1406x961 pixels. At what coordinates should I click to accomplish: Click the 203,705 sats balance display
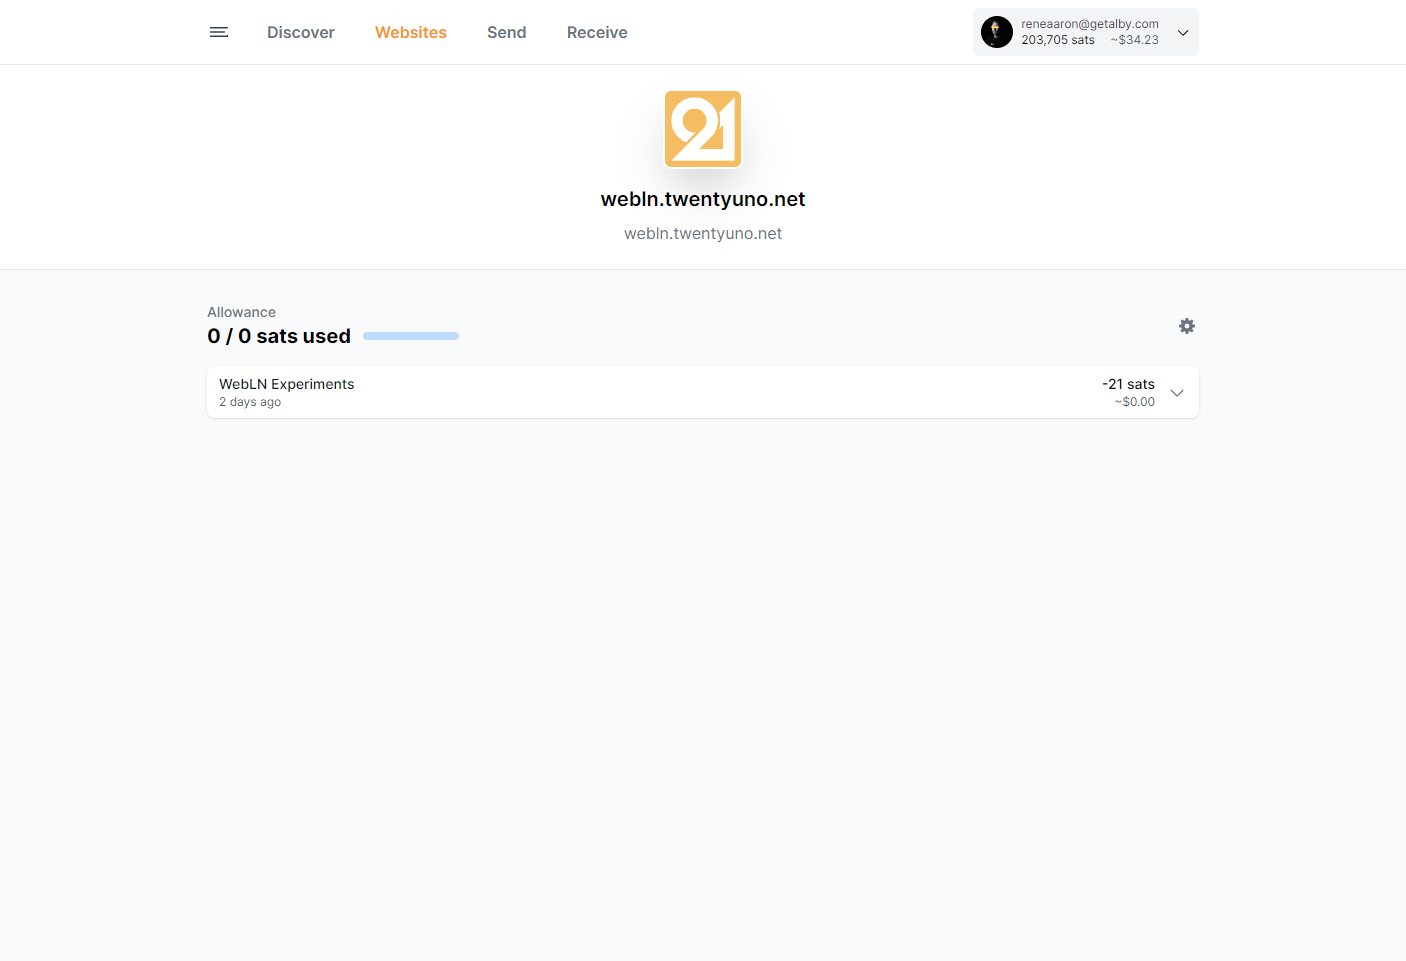(x=1058, y=40)
